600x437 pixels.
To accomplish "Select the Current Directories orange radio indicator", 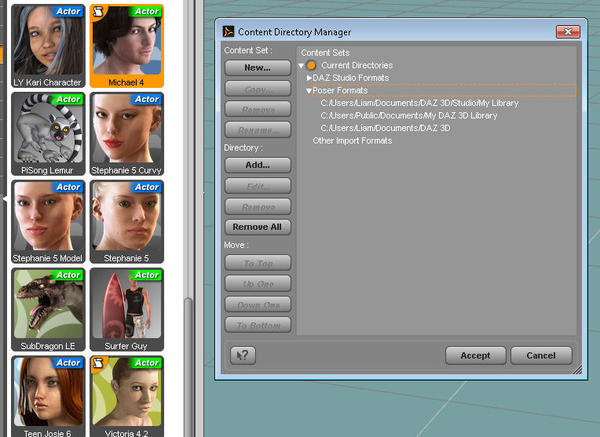I will coord(311,65).
